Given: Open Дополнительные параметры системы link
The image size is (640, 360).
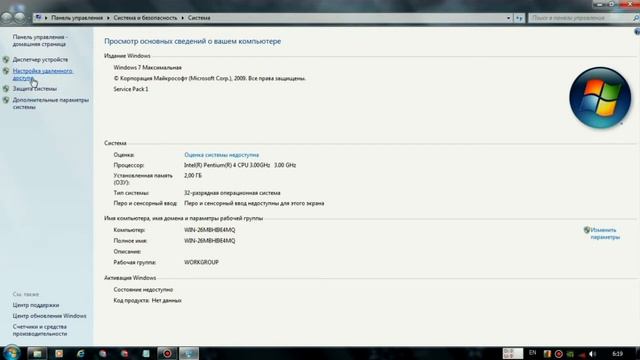Looking at the screenshot, I should (50, 103).
